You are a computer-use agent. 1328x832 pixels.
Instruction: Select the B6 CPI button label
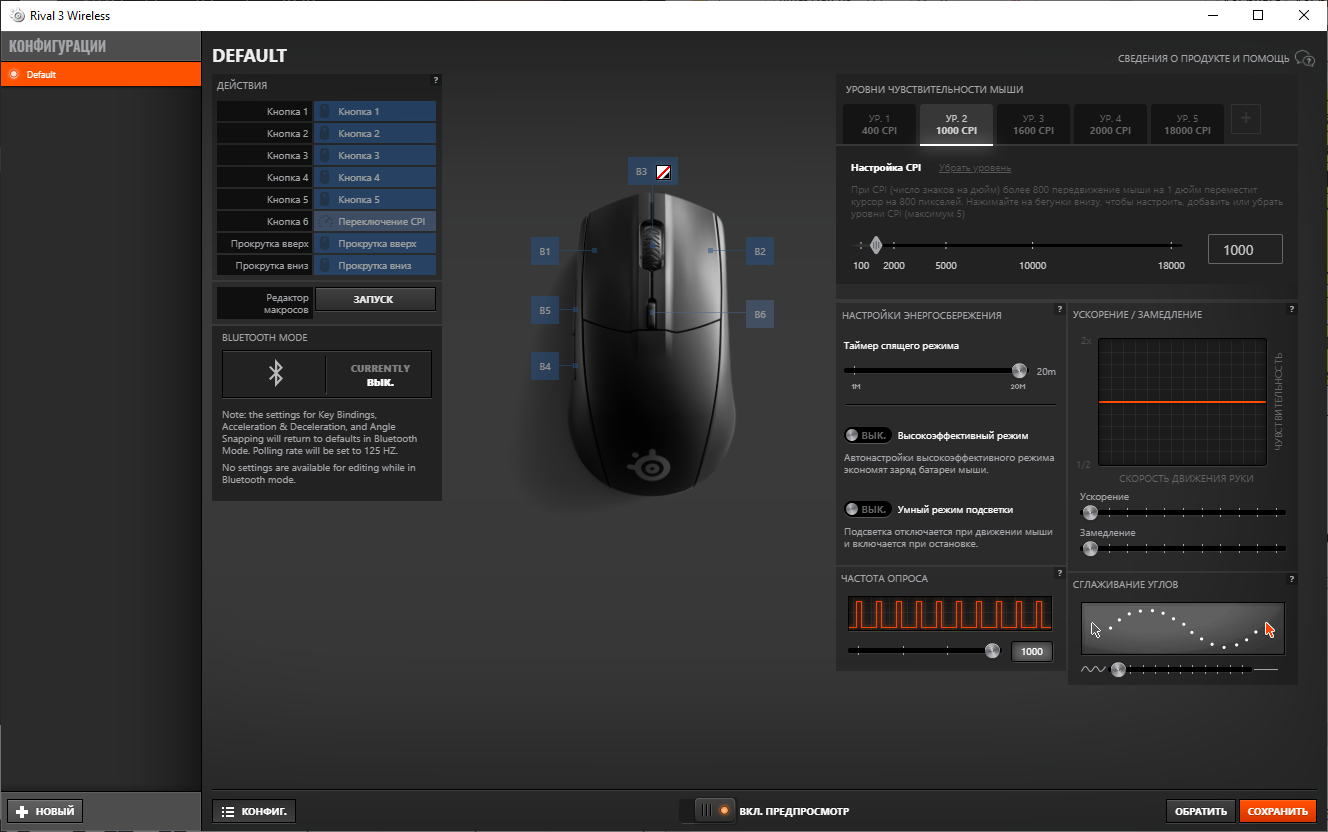(760, 314)
